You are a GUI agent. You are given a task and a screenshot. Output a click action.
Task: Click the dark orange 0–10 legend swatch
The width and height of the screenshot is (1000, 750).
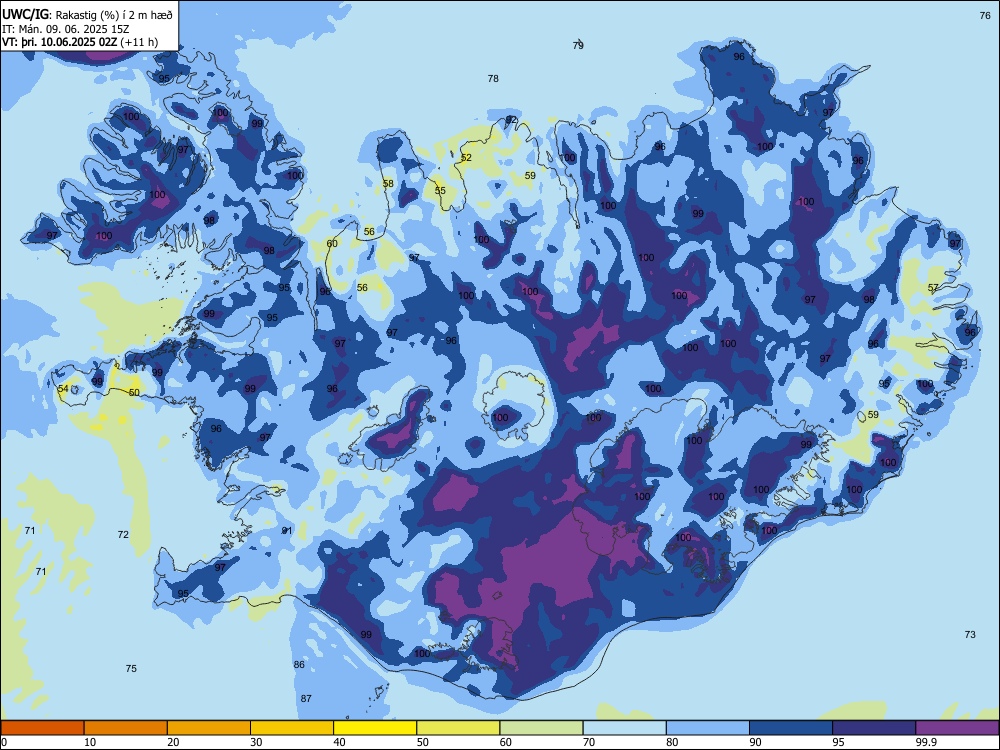pos(42,728)
